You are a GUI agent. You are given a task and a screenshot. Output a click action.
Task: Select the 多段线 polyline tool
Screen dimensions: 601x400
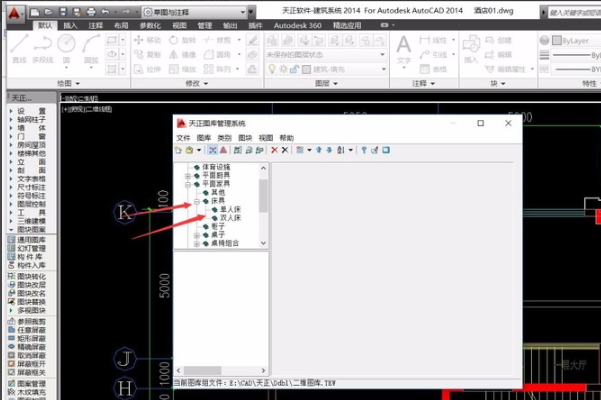tap(43, 49)
